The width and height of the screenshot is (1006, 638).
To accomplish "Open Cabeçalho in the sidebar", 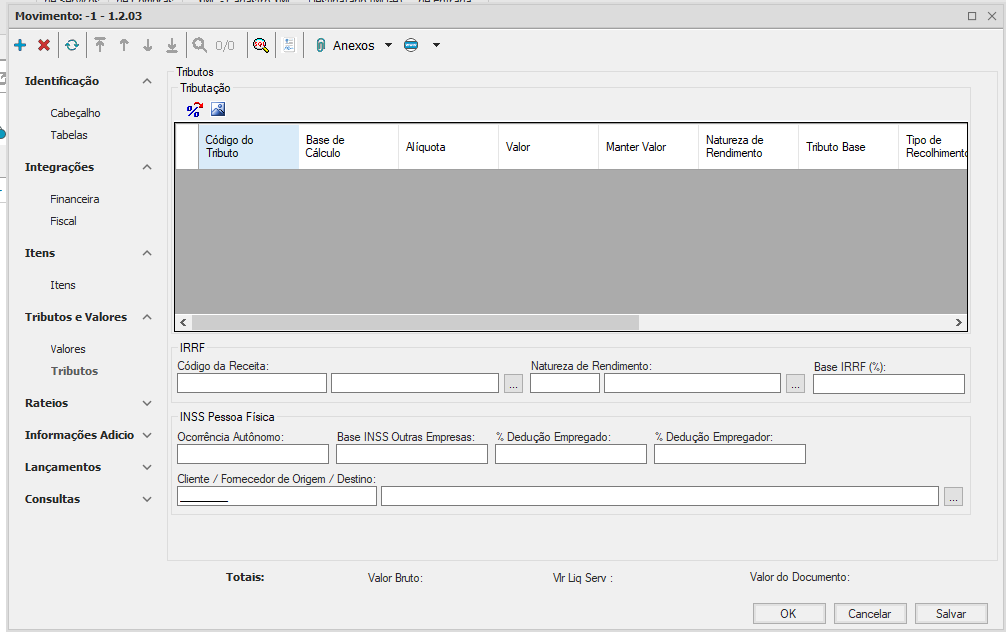I will pyautogui.click(x=75, y=113).
